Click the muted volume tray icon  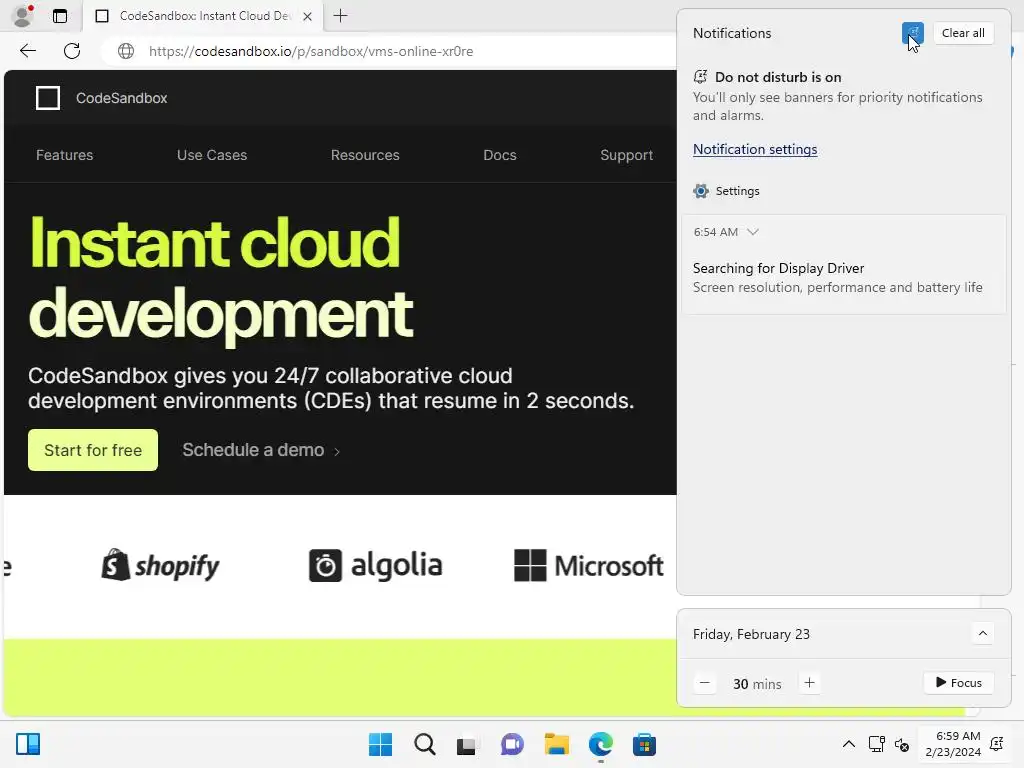click(x=902, y=744)
